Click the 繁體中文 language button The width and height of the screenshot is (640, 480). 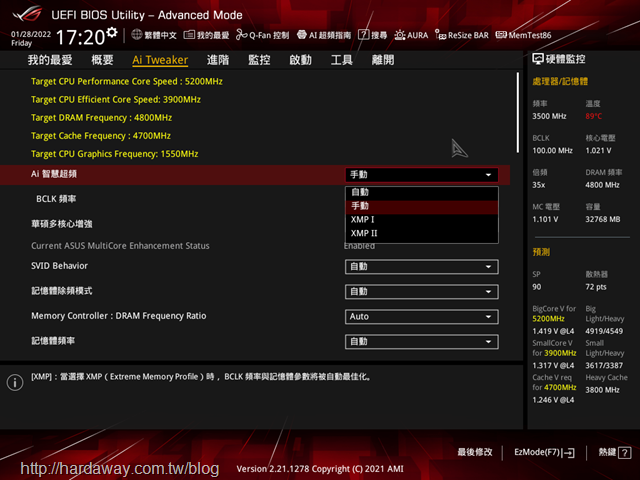[x=154, y=35]
